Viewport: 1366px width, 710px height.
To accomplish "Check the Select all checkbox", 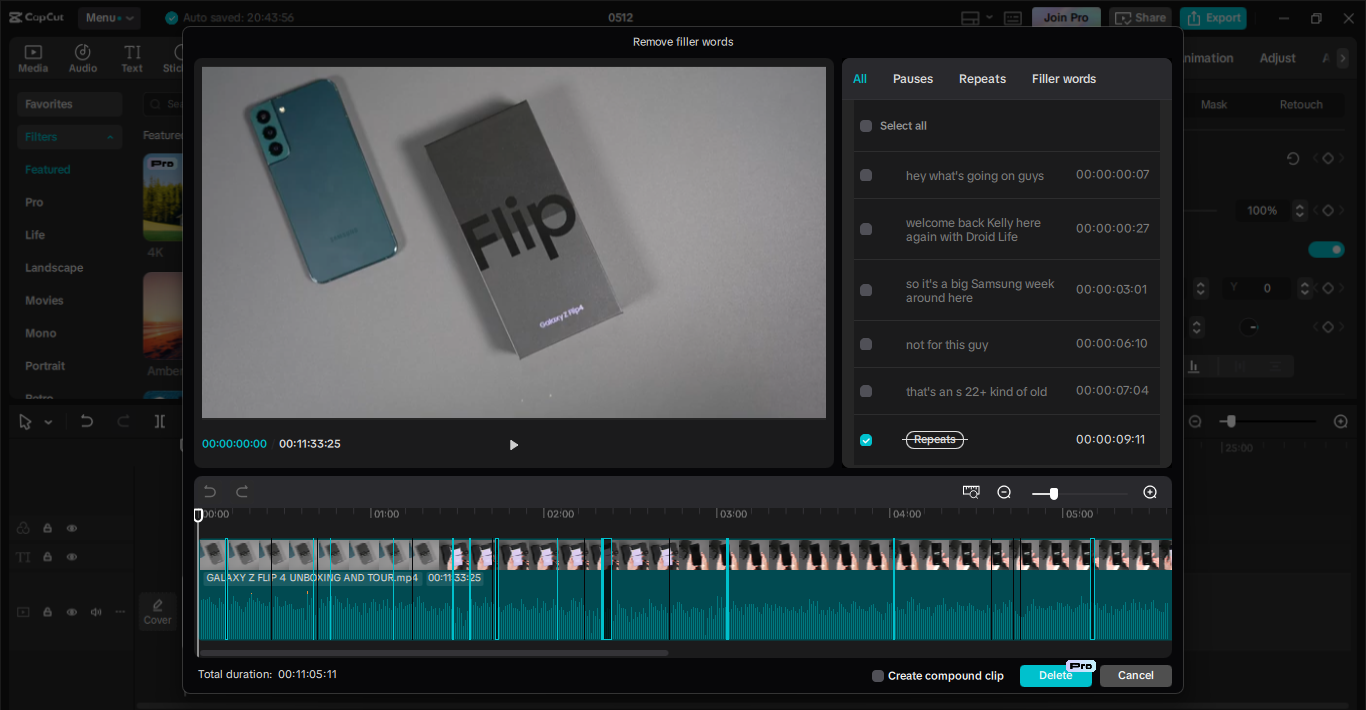I will 865,125.
